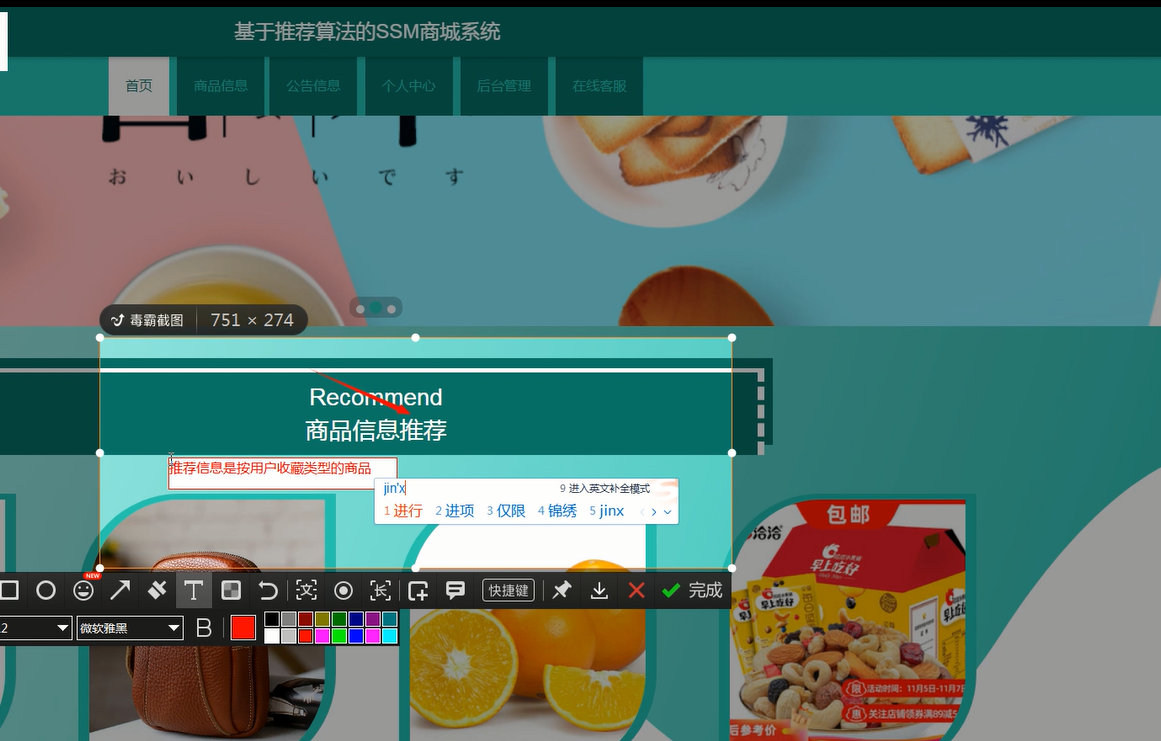The image size is (1161, 741).
Task: Pick the cyan color swatch
Action: (x=389, y=635)
